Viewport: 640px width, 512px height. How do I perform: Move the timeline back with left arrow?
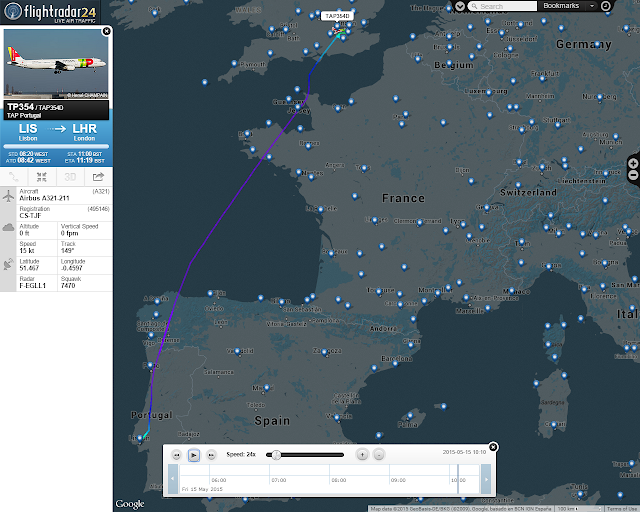[173, 479]
